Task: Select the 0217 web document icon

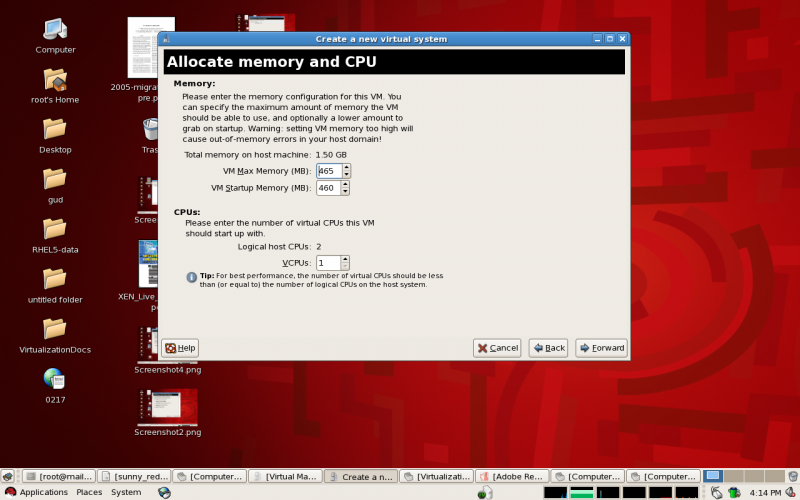Action: (x=55, y=379)
